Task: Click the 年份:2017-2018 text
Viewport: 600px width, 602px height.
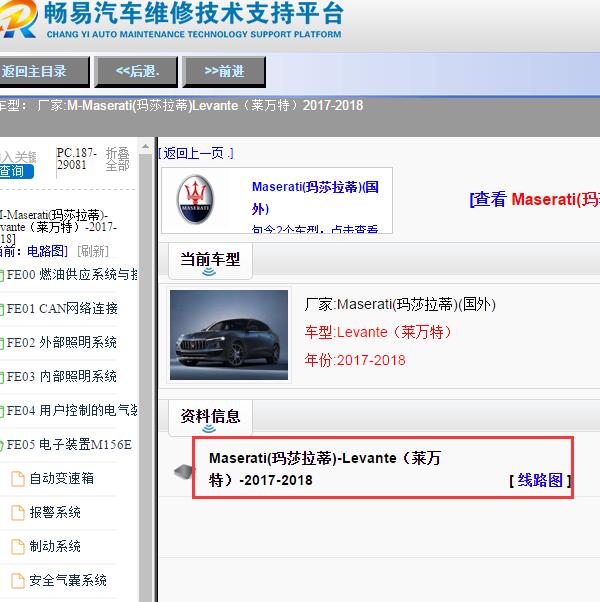Action: pyautogui.click(x=355, y=361)
